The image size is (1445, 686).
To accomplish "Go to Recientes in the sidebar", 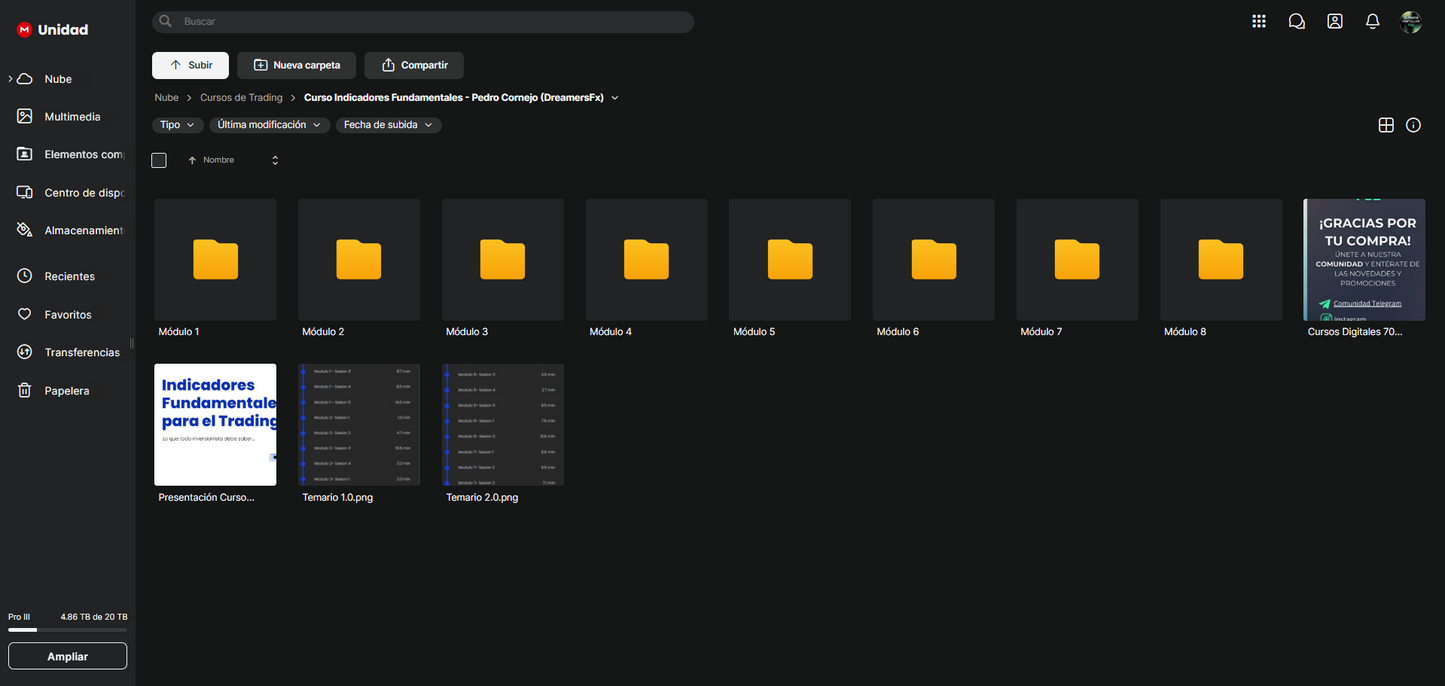I will (69, 276).
